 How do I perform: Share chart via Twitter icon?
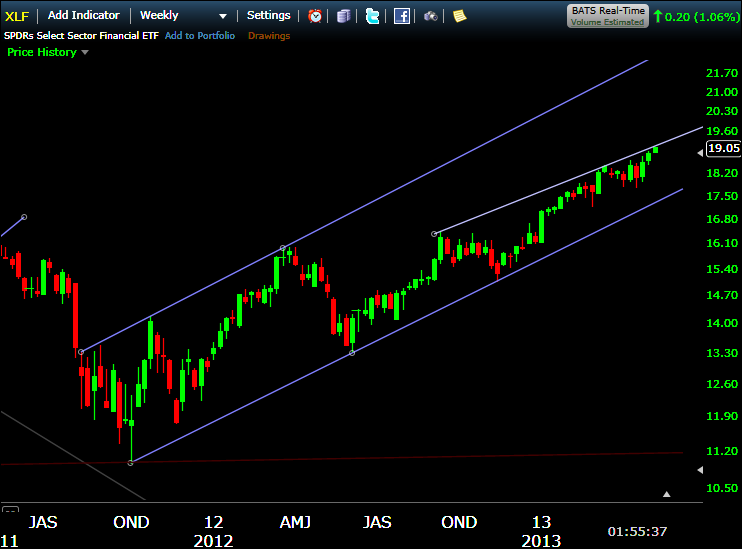point(372,16)
